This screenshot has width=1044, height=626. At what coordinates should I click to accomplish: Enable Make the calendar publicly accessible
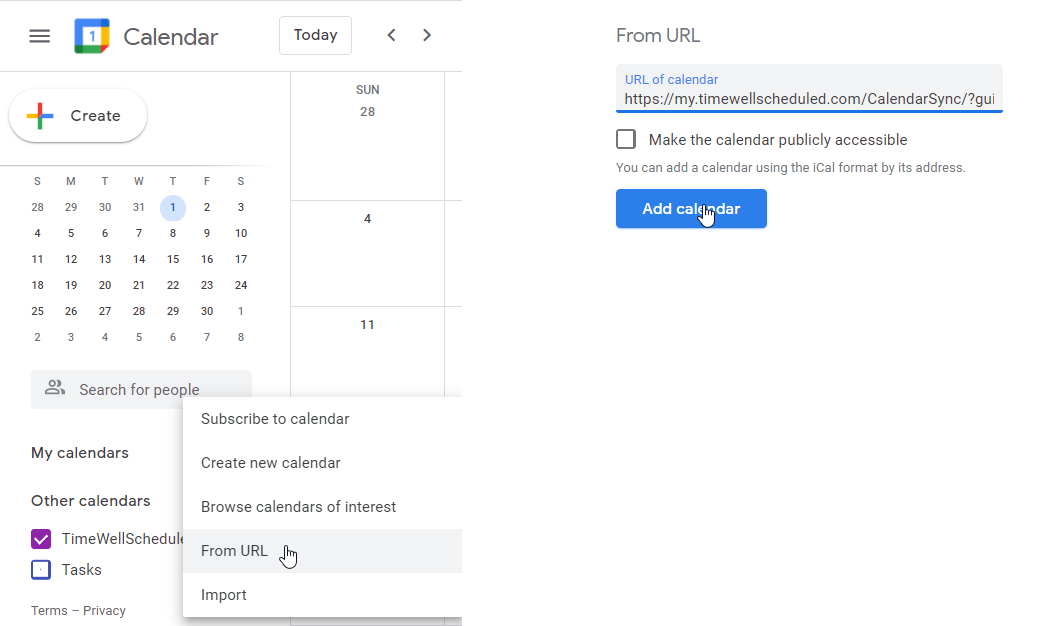626,140
